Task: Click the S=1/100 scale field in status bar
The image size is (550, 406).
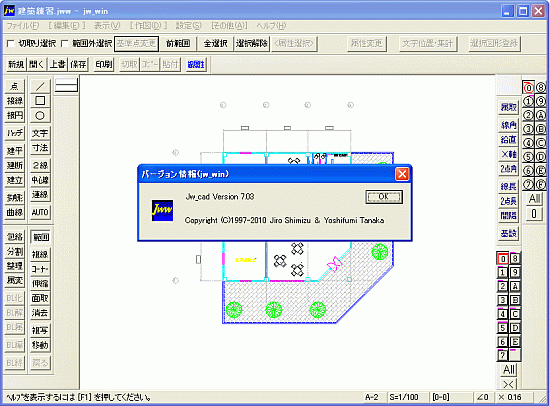Action: [404, 397]
